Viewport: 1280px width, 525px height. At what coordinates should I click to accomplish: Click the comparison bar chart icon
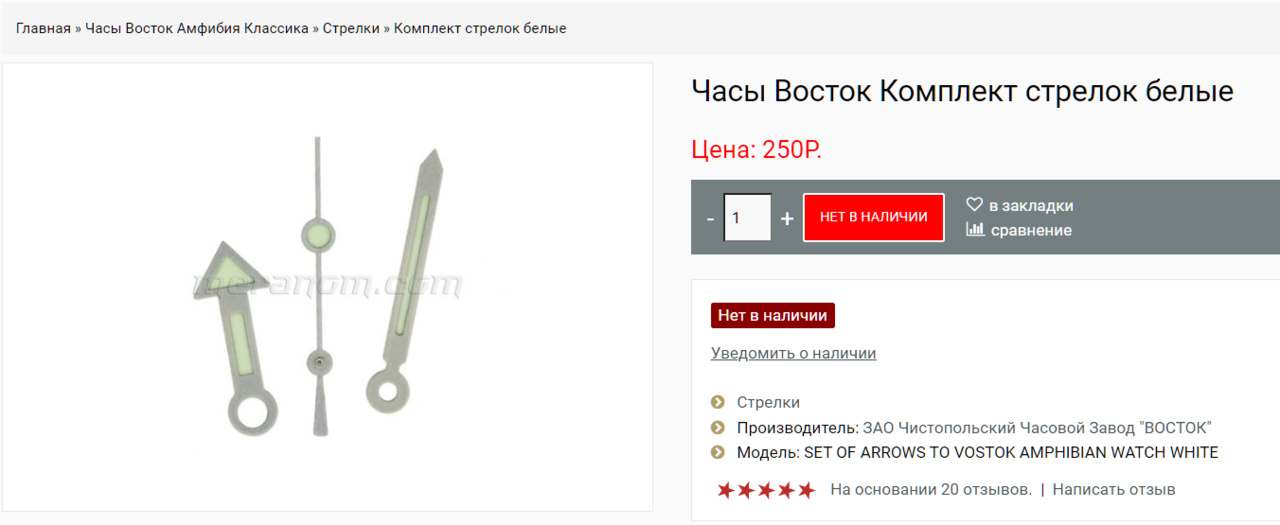pyautogui.click(x=975, y=229)
